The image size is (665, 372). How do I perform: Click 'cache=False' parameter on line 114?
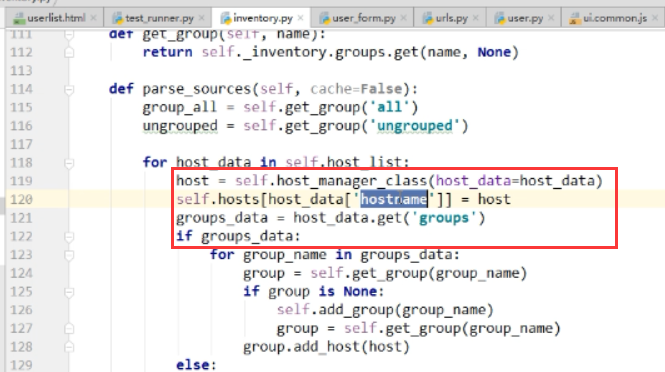point(356,89)
